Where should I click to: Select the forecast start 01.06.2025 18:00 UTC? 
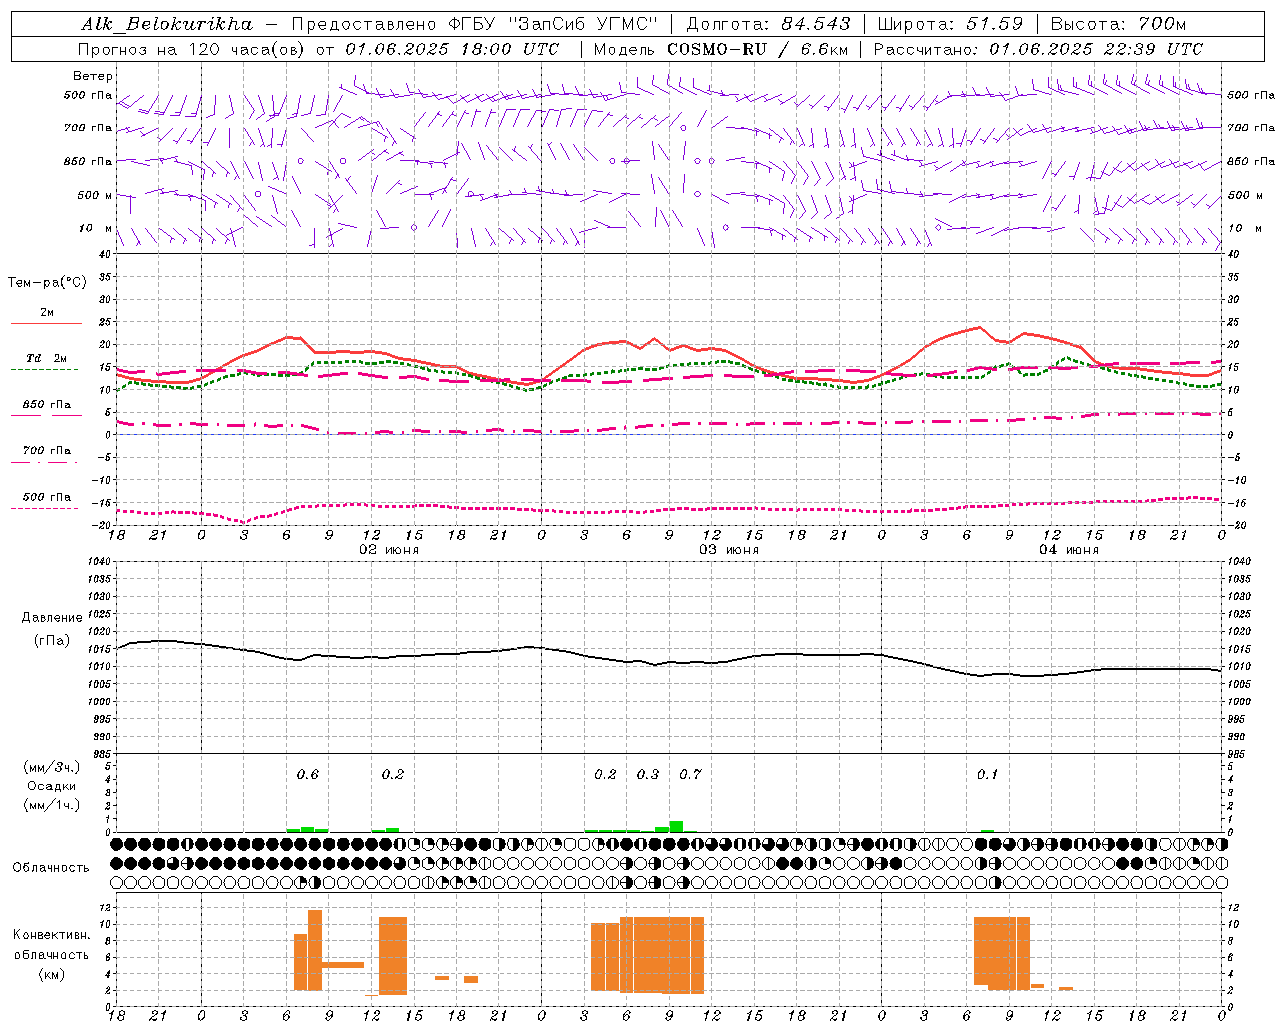(x=451, y=49)
